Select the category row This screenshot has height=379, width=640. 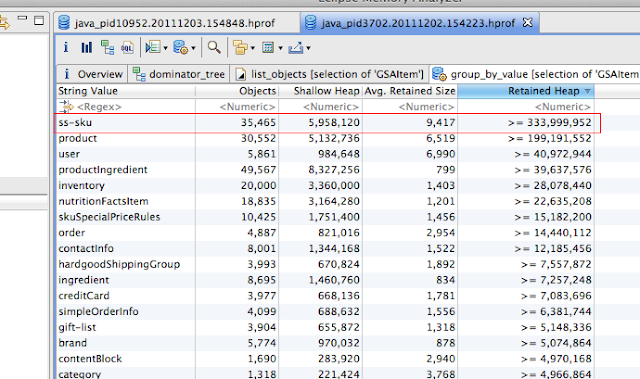click(325, 373)
